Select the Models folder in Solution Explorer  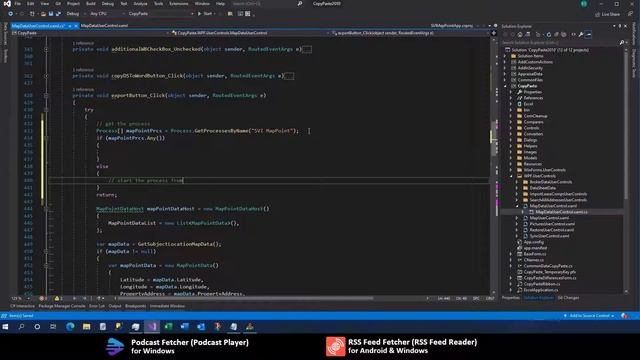coord(530,158)
